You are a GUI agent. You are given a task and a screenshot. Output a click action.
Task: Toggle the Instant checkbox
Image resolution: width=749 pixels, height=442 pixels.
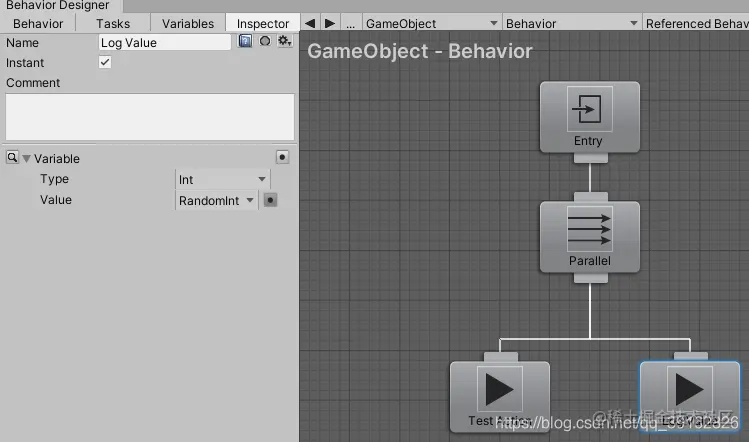point(105,62)
